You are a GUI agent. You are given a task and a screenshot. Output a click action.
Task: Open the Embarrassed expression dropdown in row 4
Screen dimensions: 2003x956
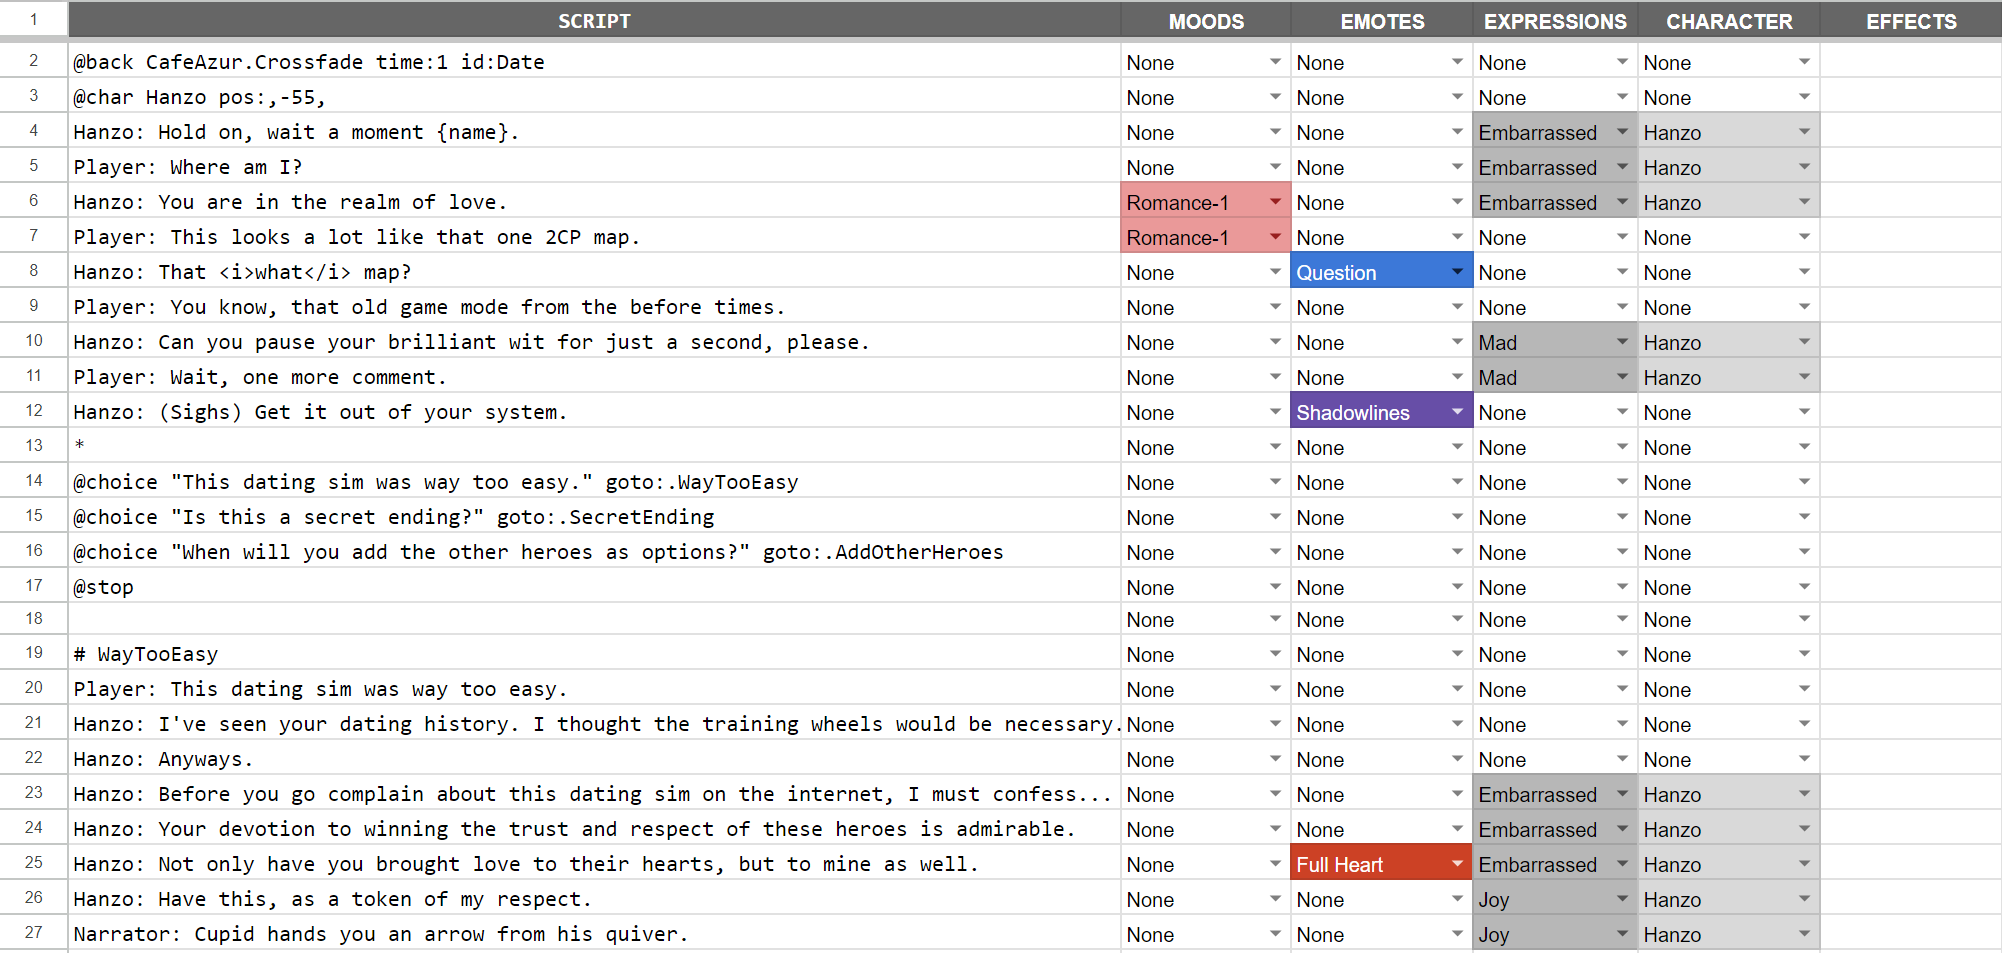coord(1622,132)
